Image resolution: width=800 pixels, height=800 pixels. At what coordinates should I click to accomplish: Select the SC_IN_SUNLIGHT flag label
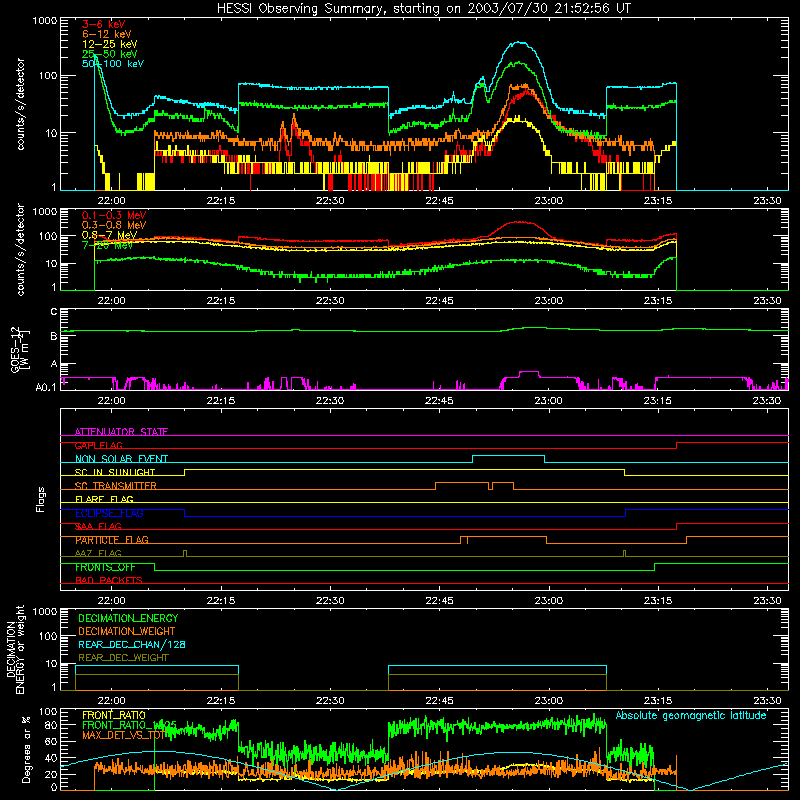click(114, 472)
